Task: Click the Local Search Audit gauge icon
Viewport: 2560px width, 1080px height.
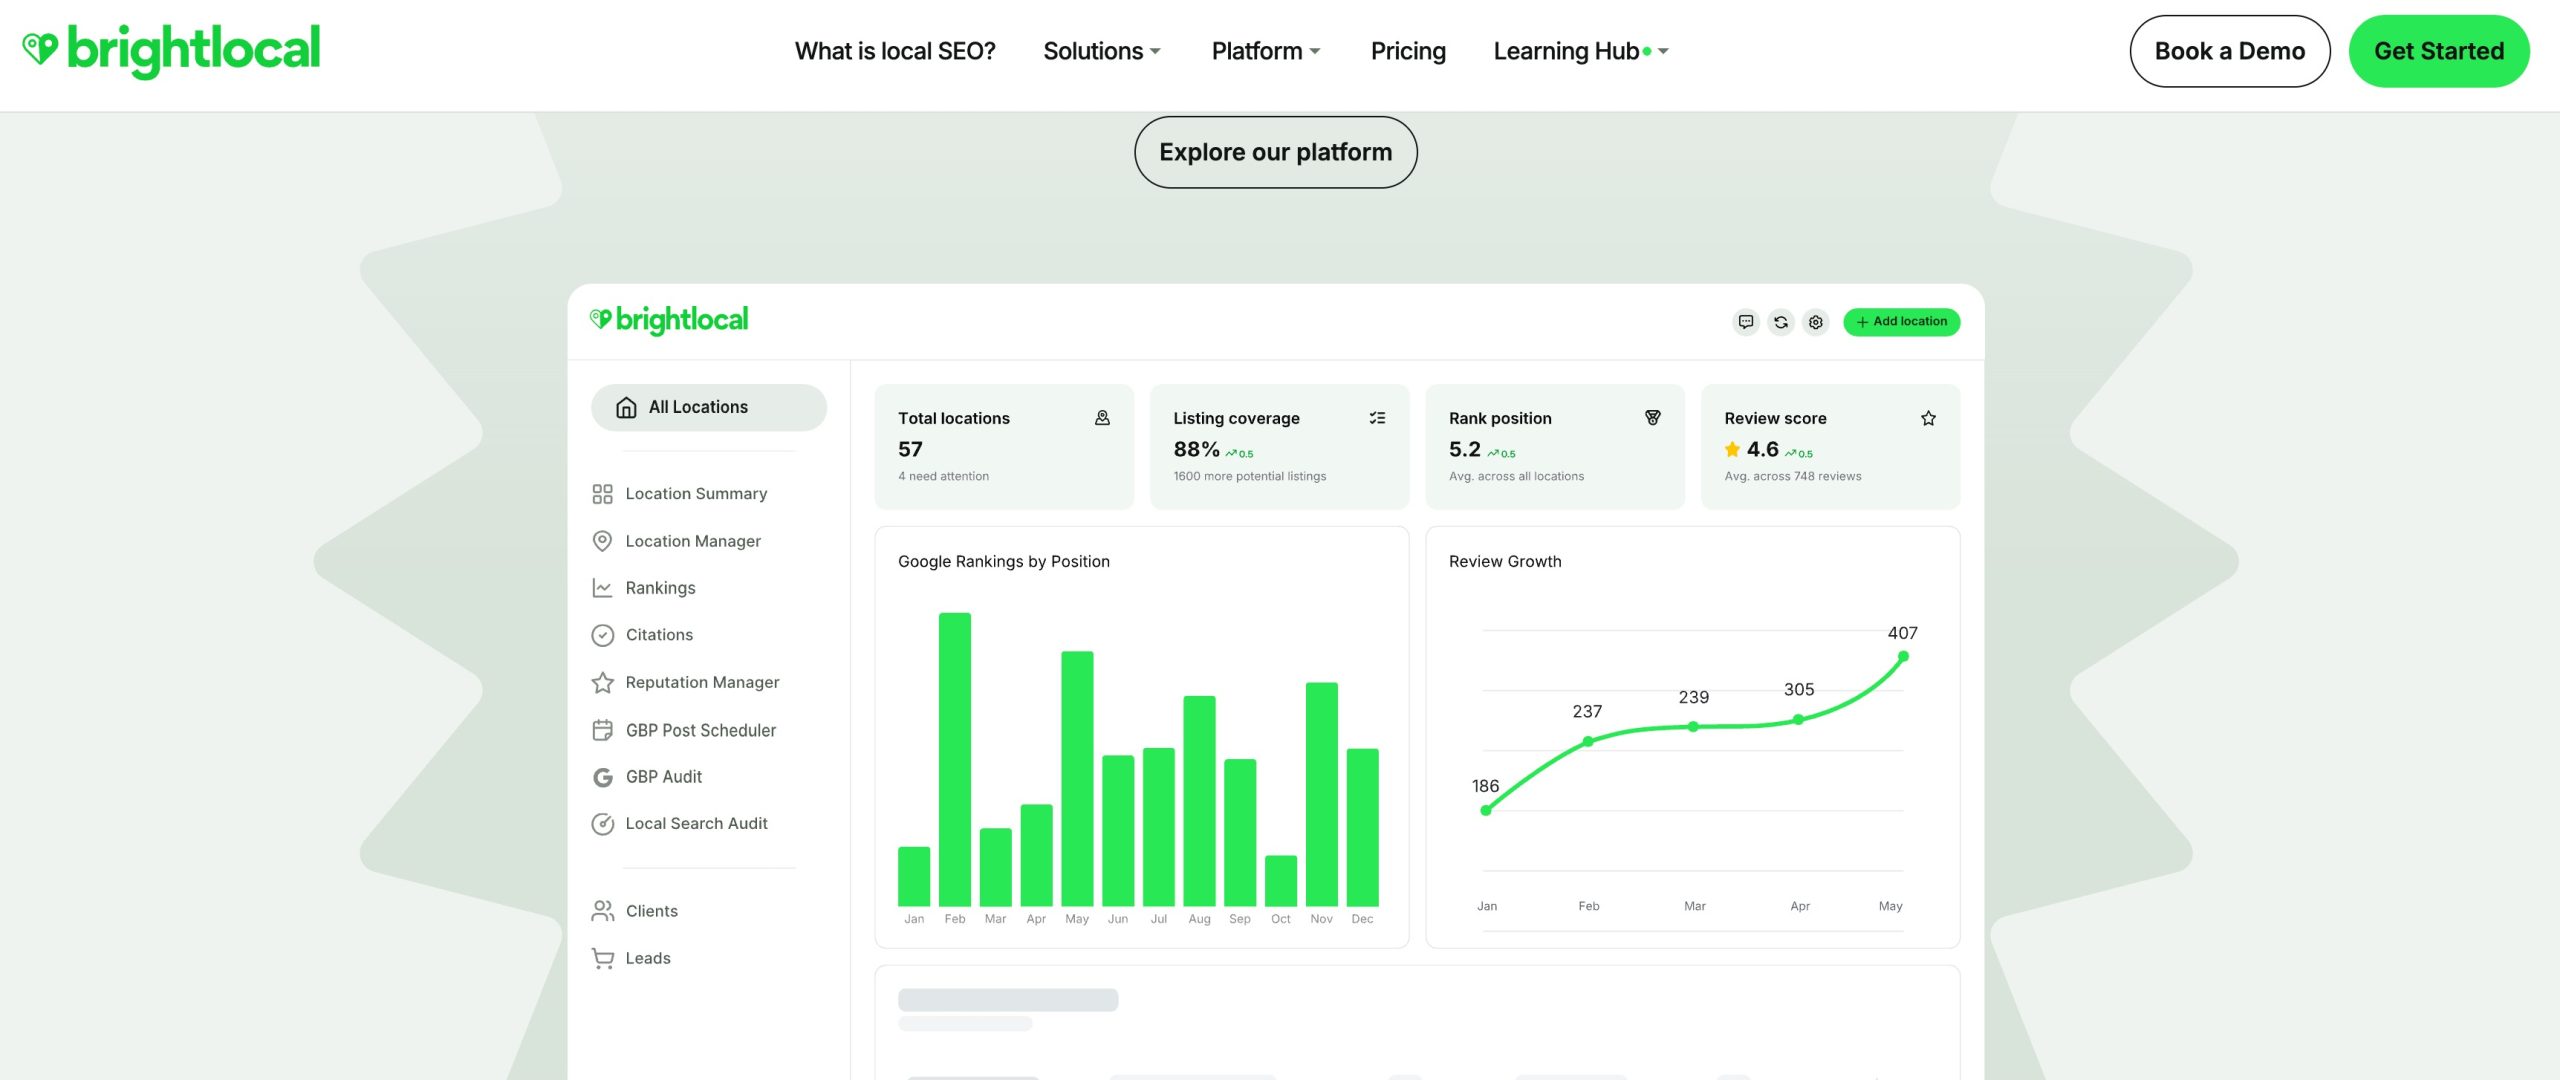Action: (x=602, y=824)
